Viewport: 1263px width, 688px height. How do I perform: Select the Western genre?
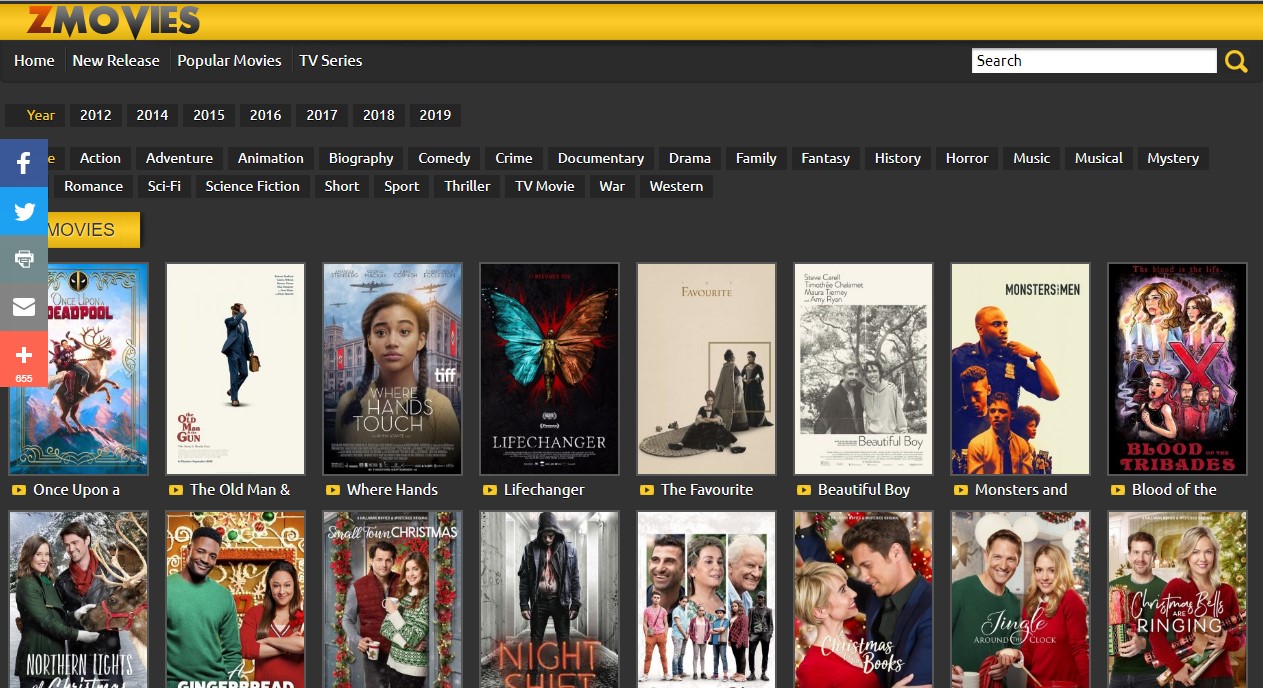[x=677, y=186]
